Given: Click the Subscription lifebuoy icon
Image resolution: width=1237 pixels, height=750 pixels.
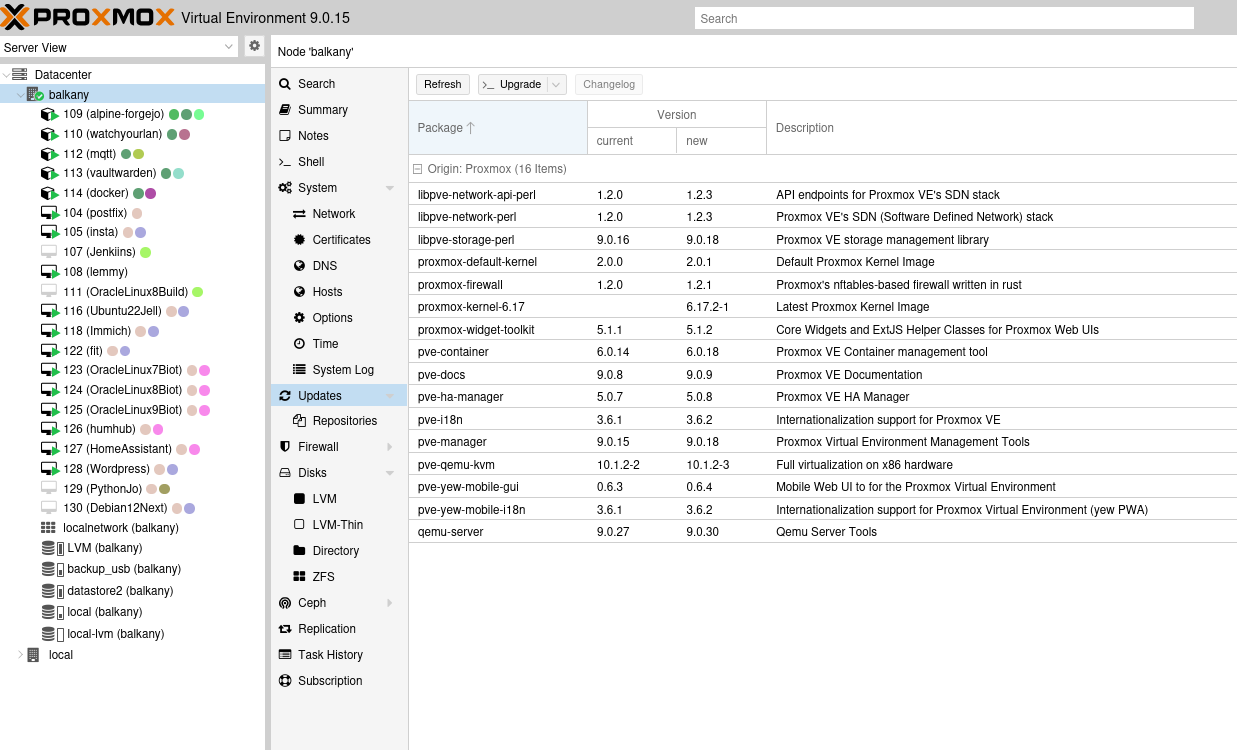Looking at the screenshot, I should (x=285, y=681).
